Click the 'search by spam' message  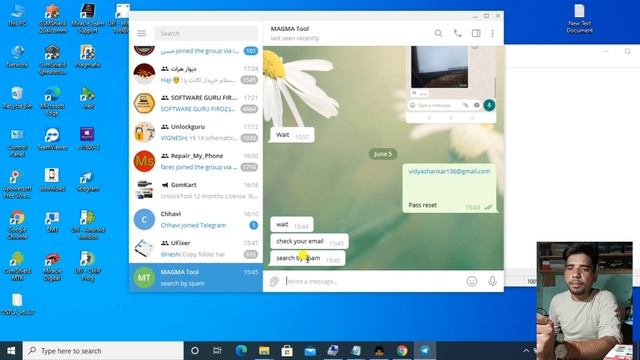pyautogui.click(x=308, y=258)
